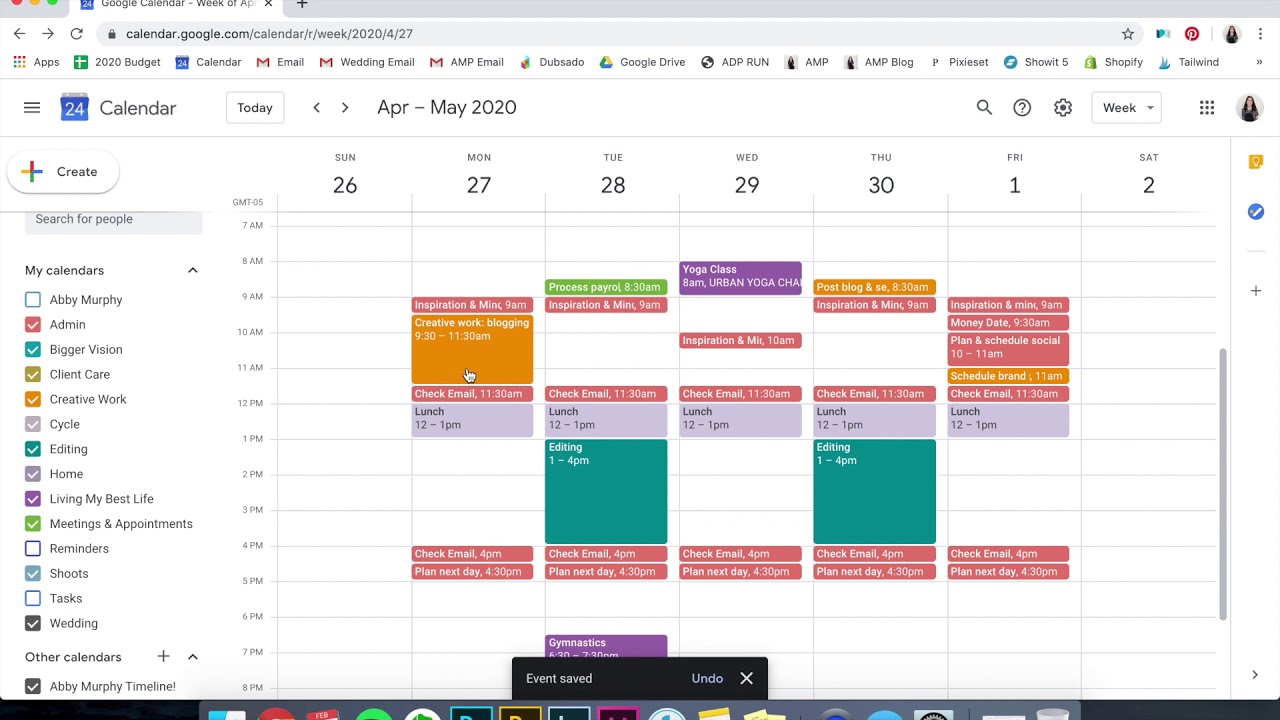Add other calendars plus icon
Screen dimensions: 1280x720
(163, 657)
